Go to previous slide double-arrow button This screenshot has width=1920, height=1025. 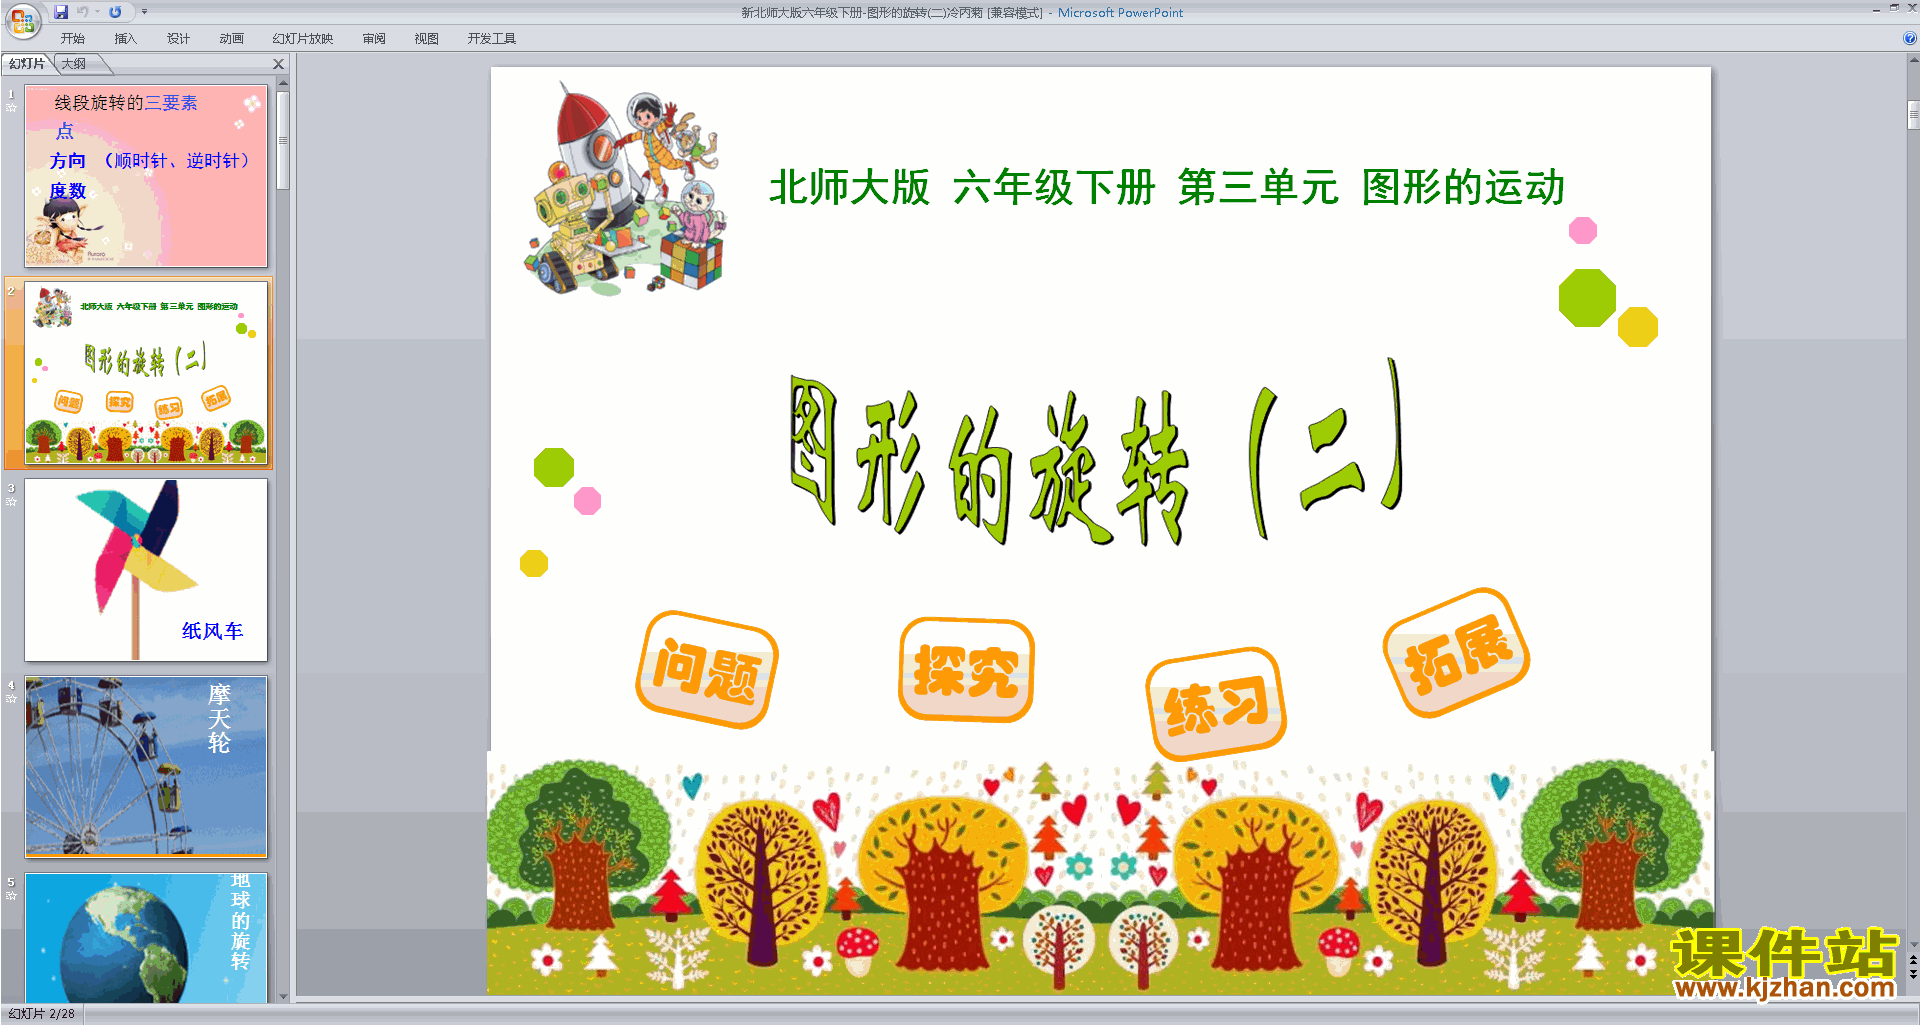pyautogui.click(x=1913, y=960)
